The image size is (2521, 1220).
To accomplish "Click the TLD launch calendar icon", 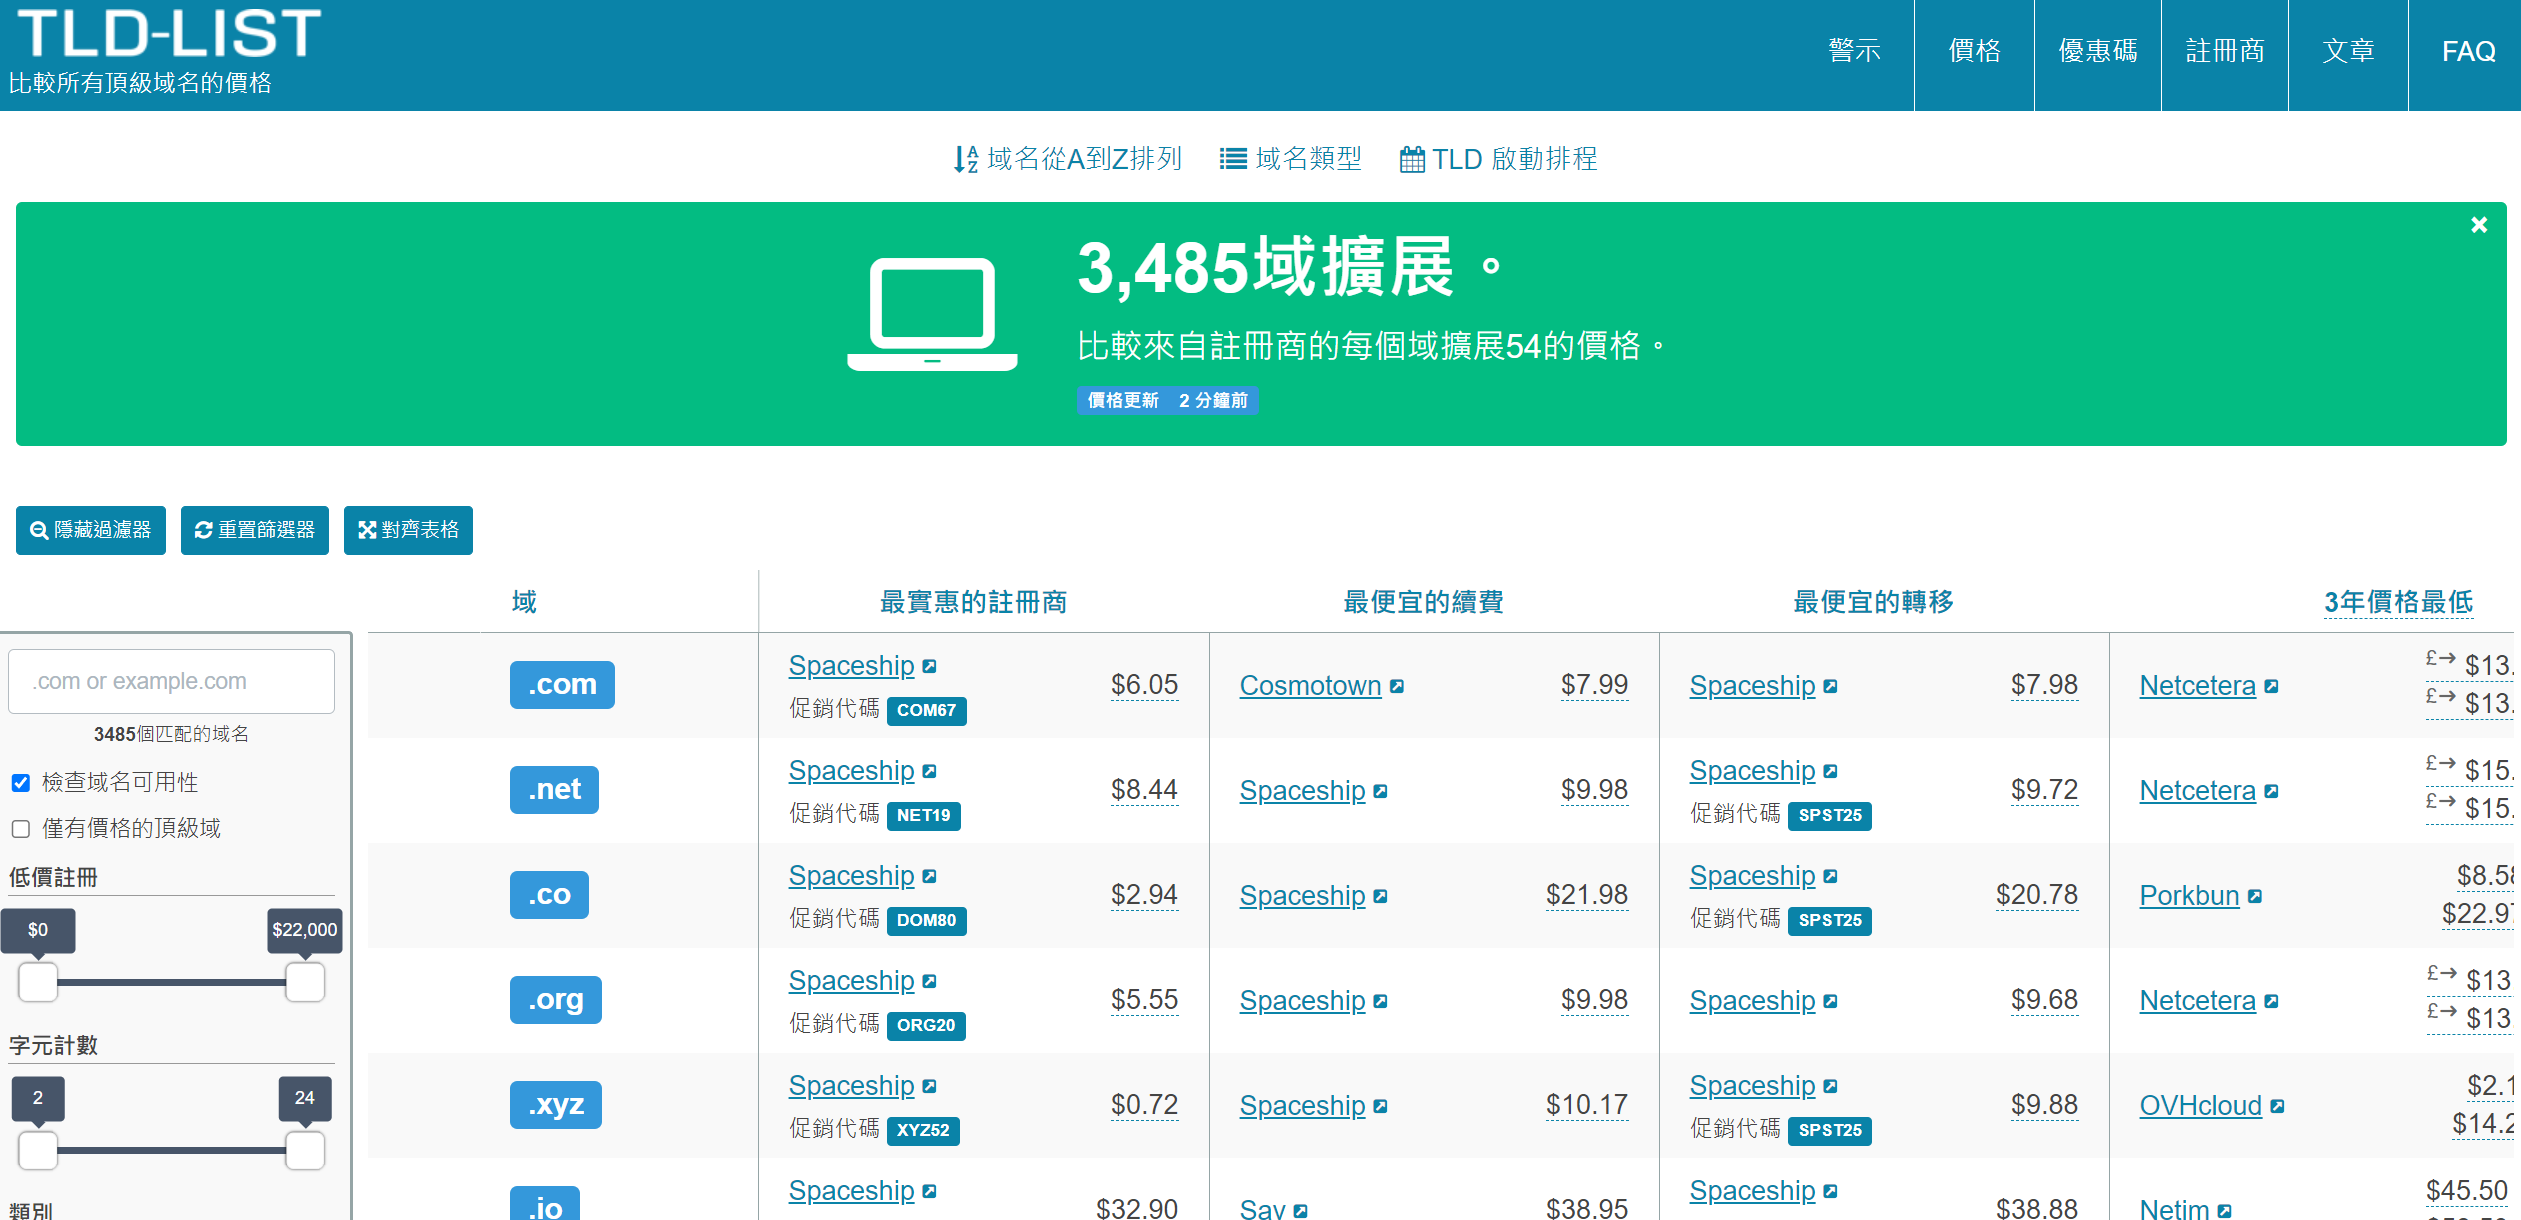I will (x=1412, y=159).
